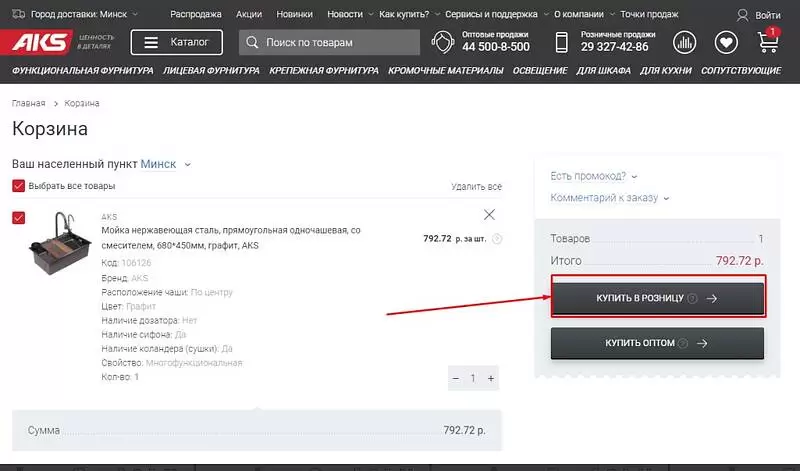The width and height of the screenshot is (800, 471).
Task: Open 'ФУНКЦИОНАЛЬНАЯ ФУРНИТУРА' category menu
Action: click(82, 71)
